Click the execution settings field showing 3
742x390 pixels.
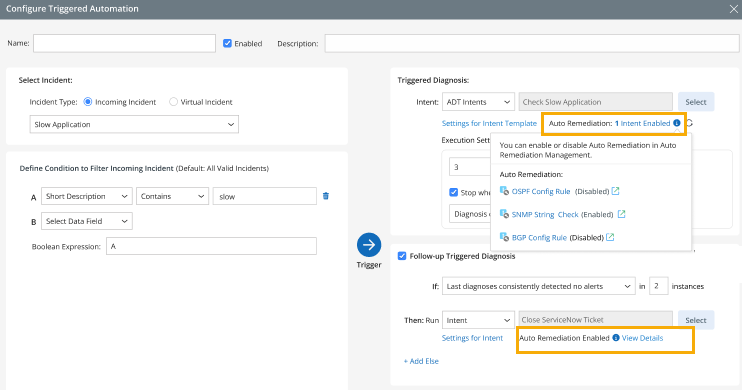coord(470,167)
